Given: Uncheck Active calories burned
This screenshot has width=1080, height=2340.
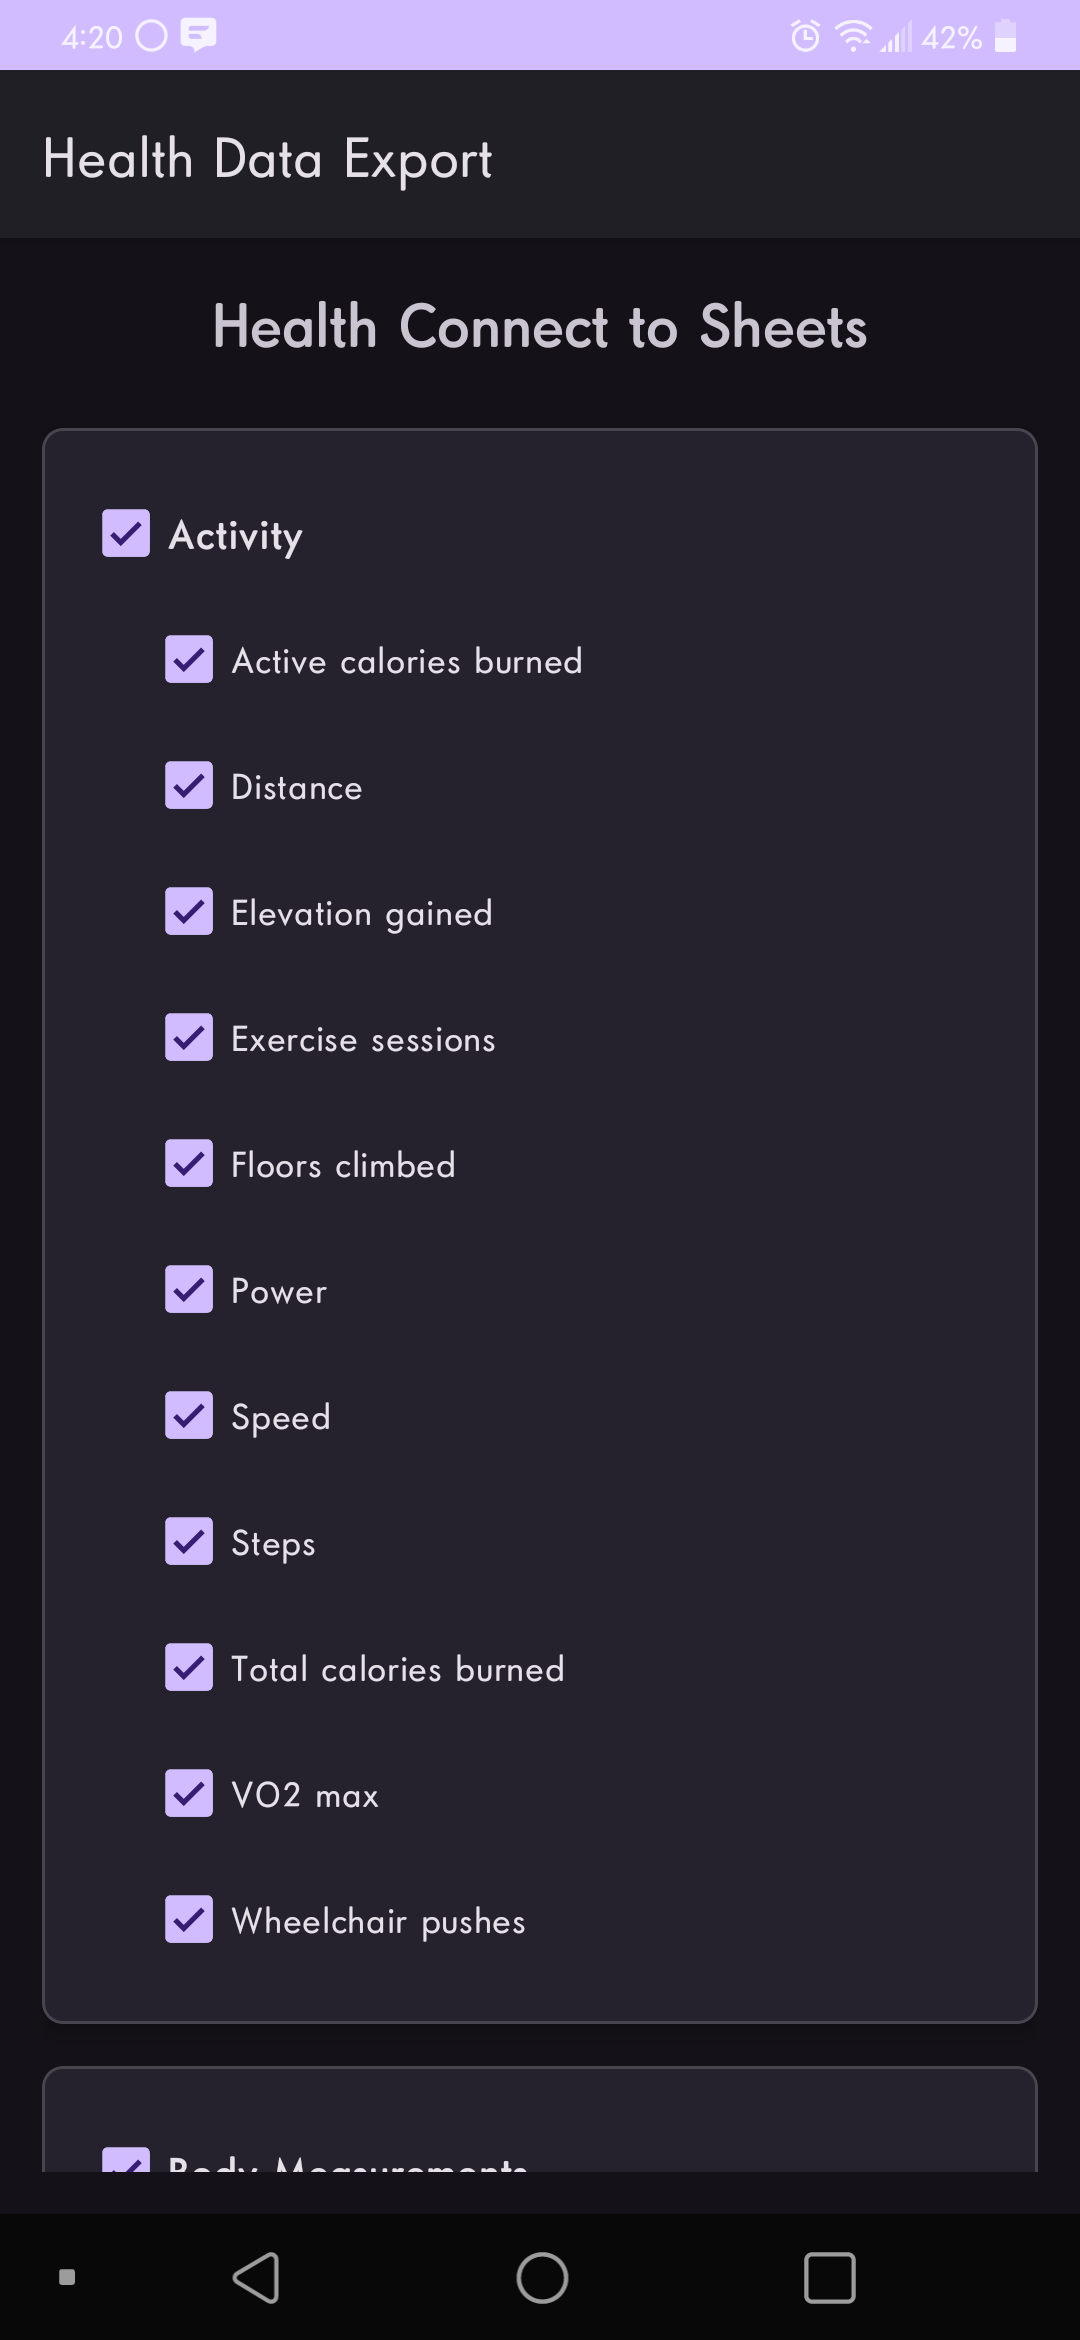Looking at the screenshot, I should click(x=189, y=660).
